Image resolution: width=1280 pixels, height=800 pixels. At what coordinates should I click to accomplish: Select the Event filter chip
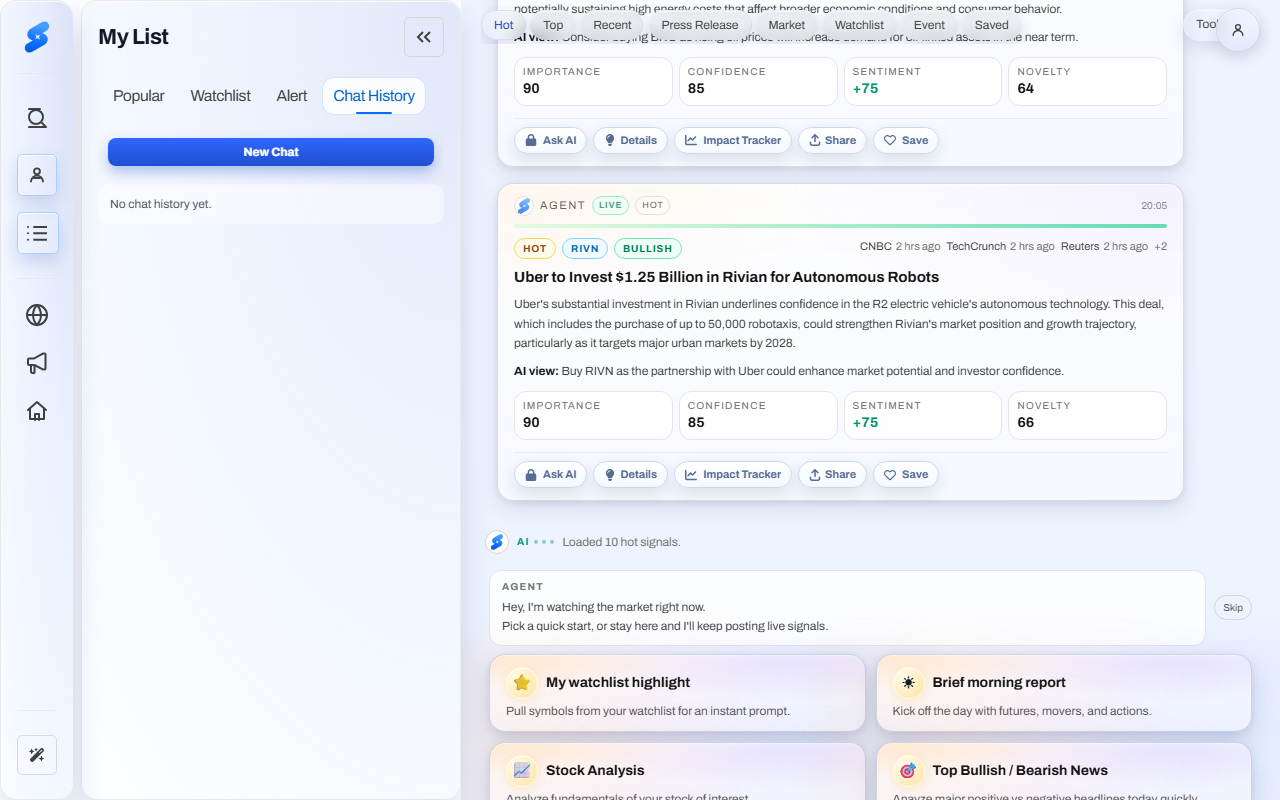tap(929, 25)
